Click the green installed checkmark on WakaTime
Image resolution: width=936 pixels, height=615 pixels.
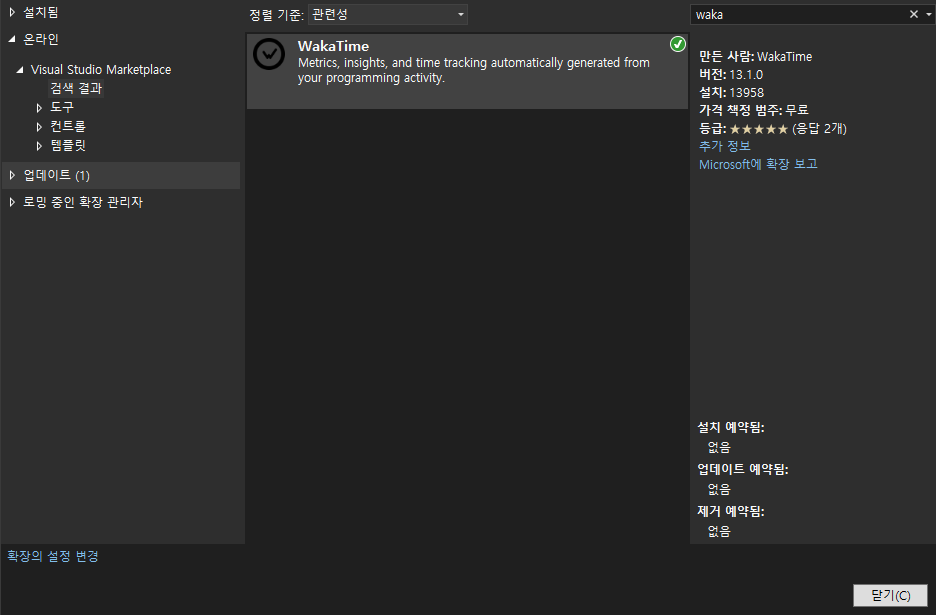(678, 44)
